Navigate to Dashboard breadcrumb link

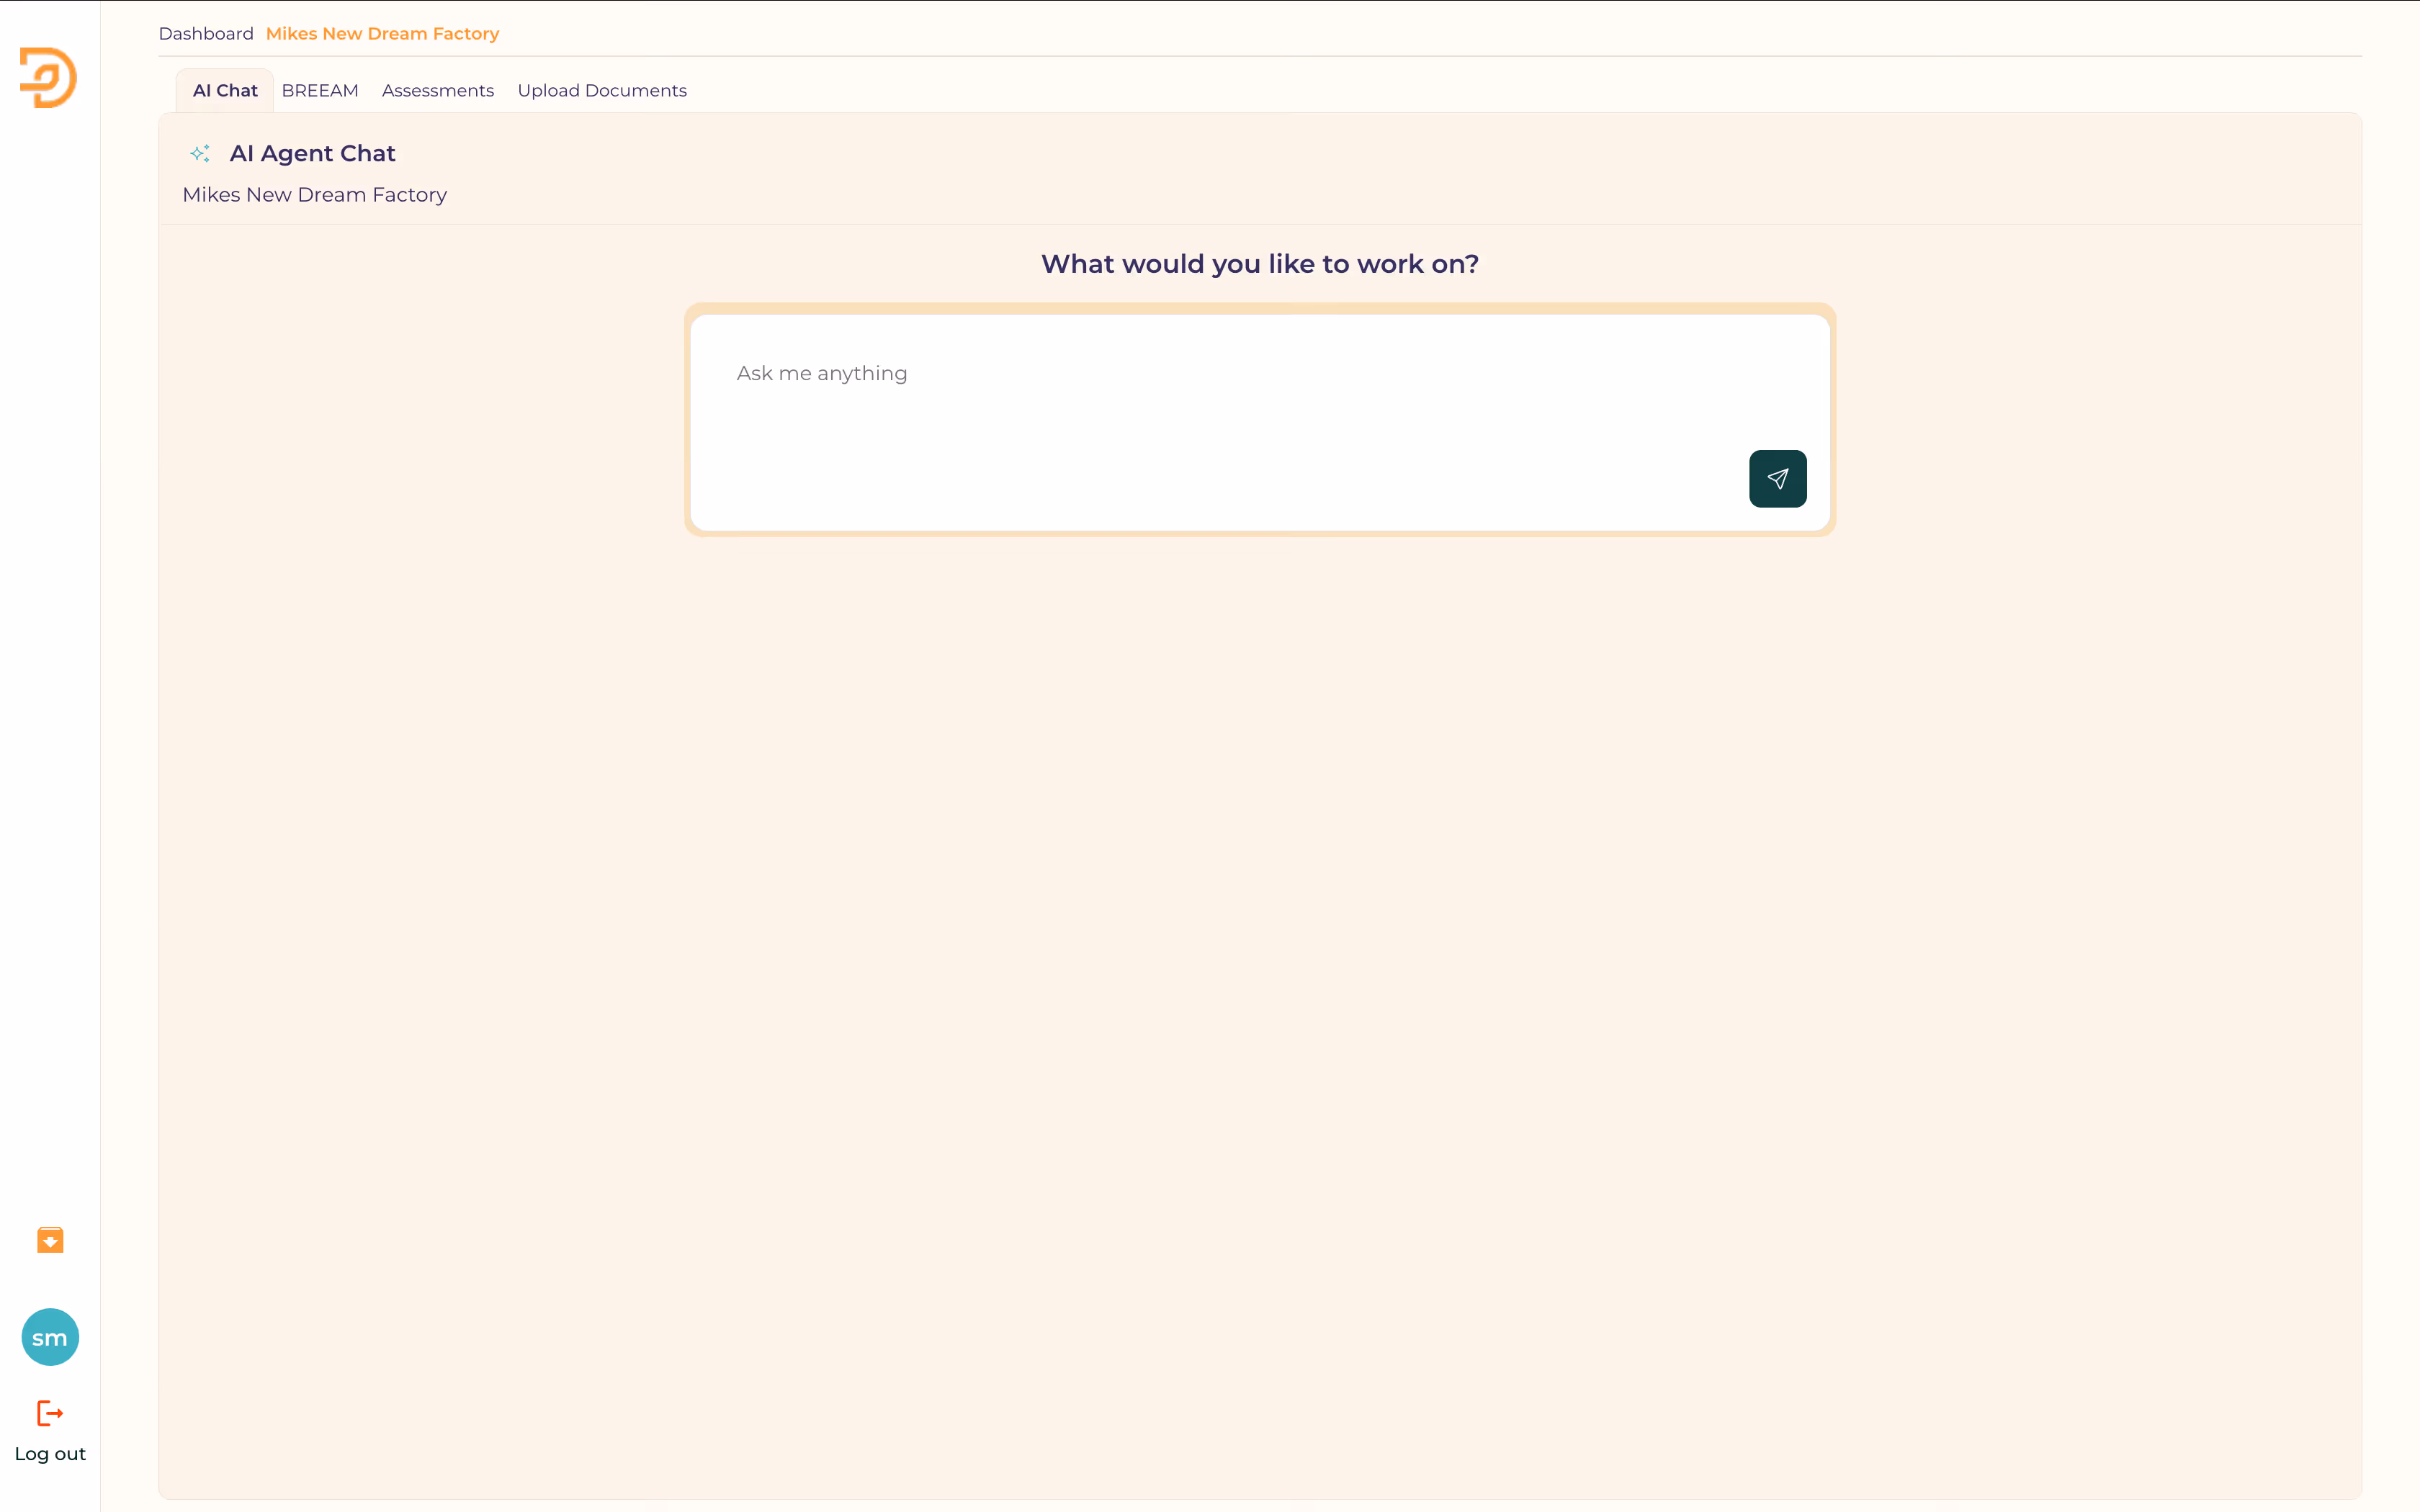pos(206,34)
